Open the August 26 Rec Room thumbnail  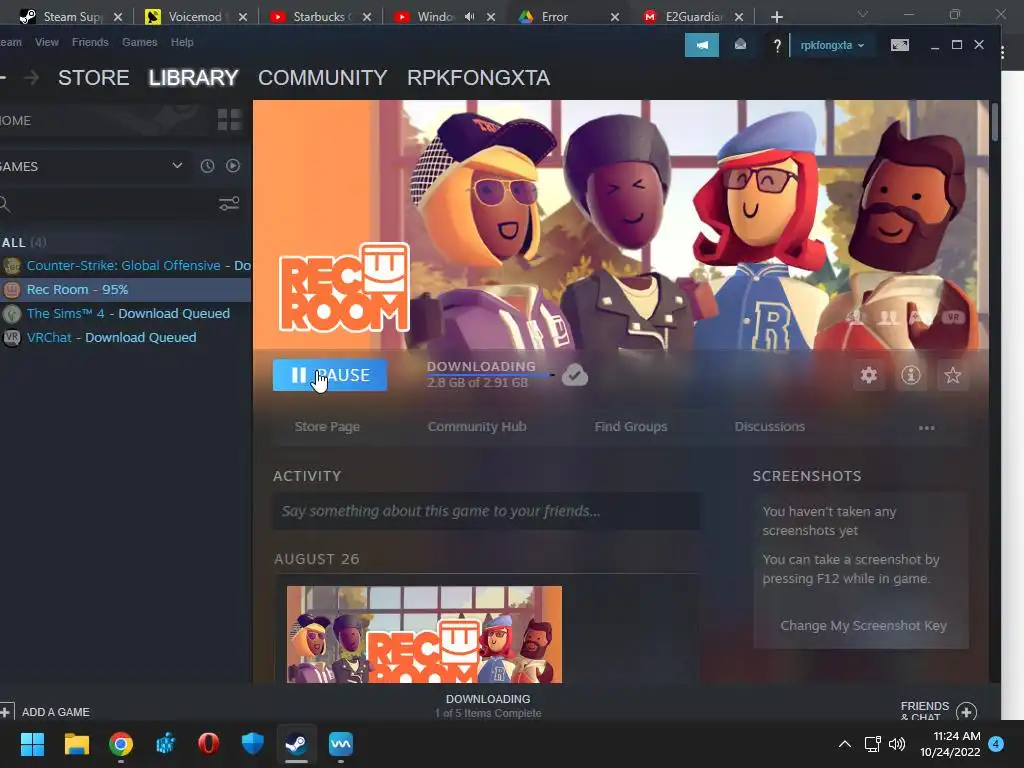click(424, 634)
